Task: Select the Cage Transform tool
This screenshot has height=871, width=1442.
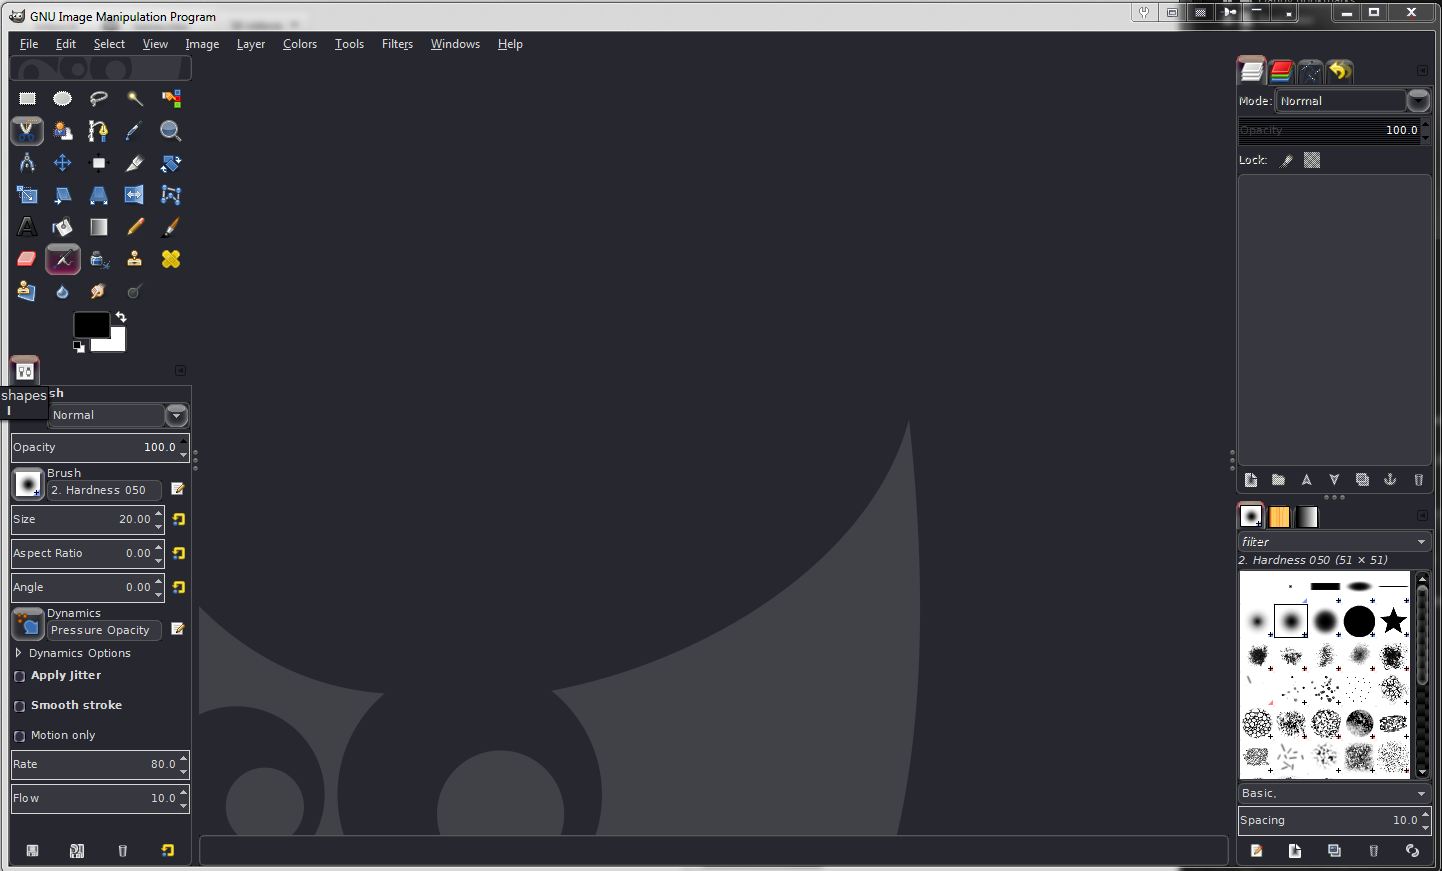Action: coord(171,195)
